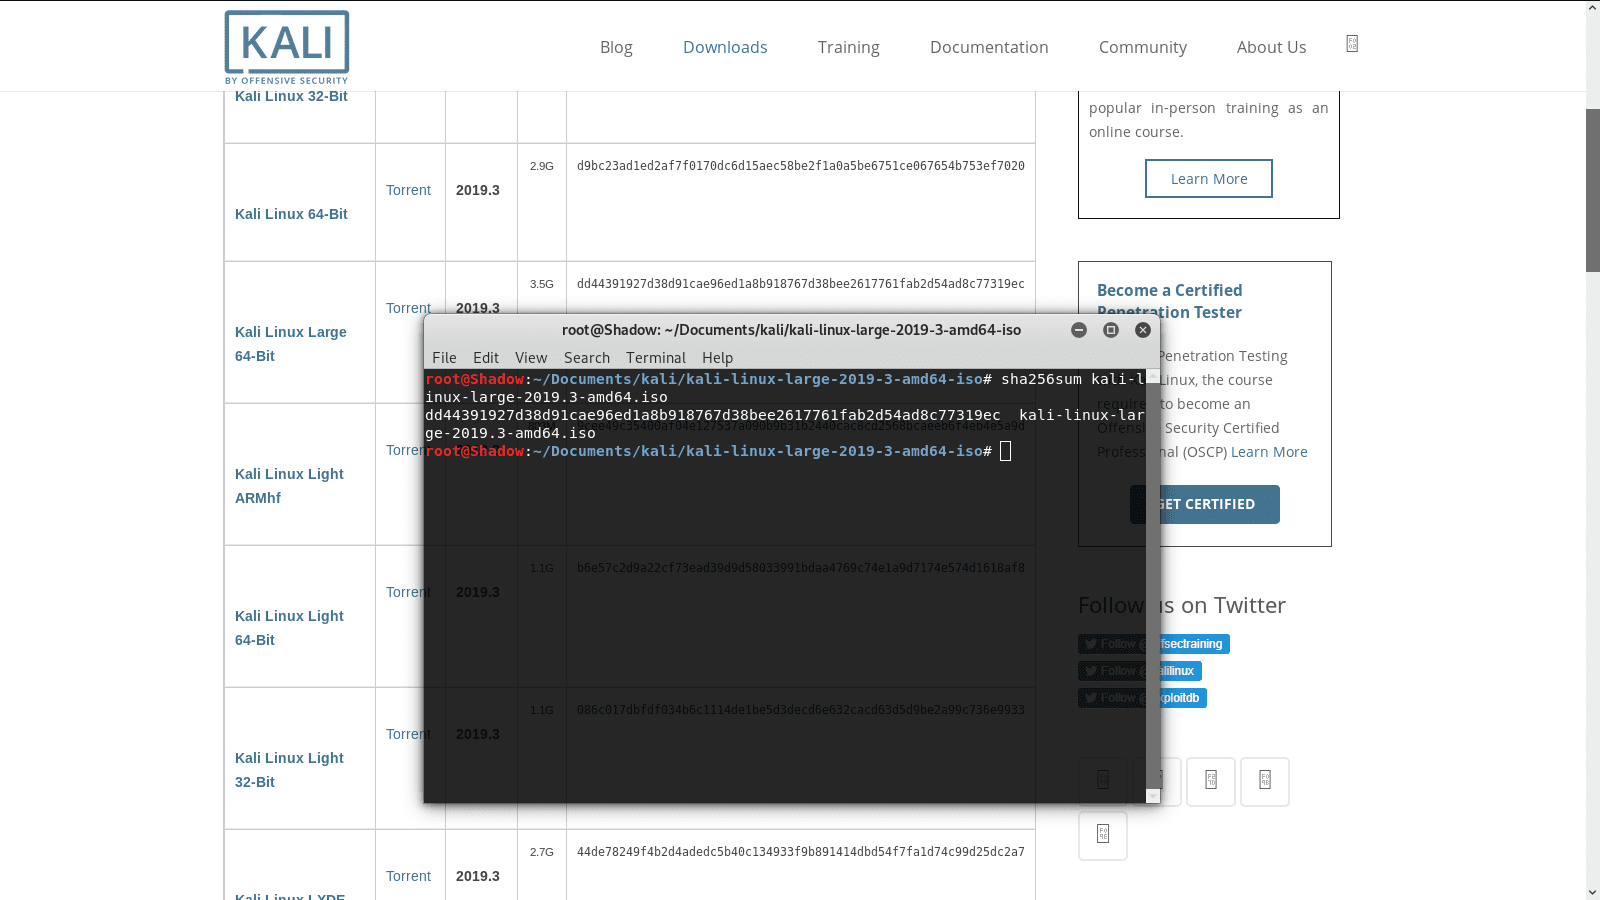1600x900 pixels.
Task: Open the Help menu in the terminal
Action: (717, 358)
